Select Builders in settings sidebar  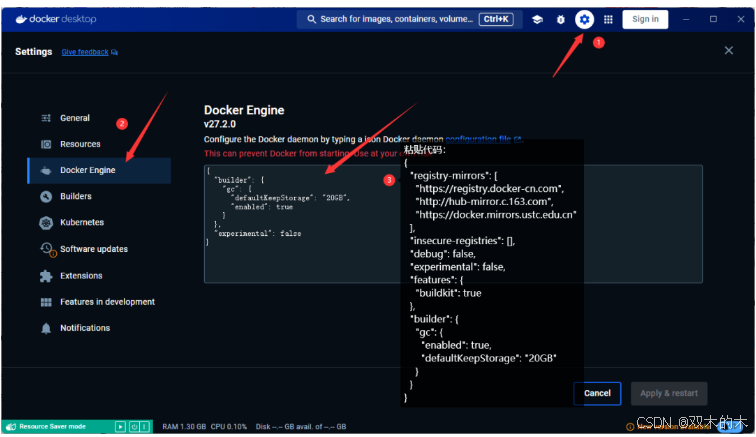point(99,196)
